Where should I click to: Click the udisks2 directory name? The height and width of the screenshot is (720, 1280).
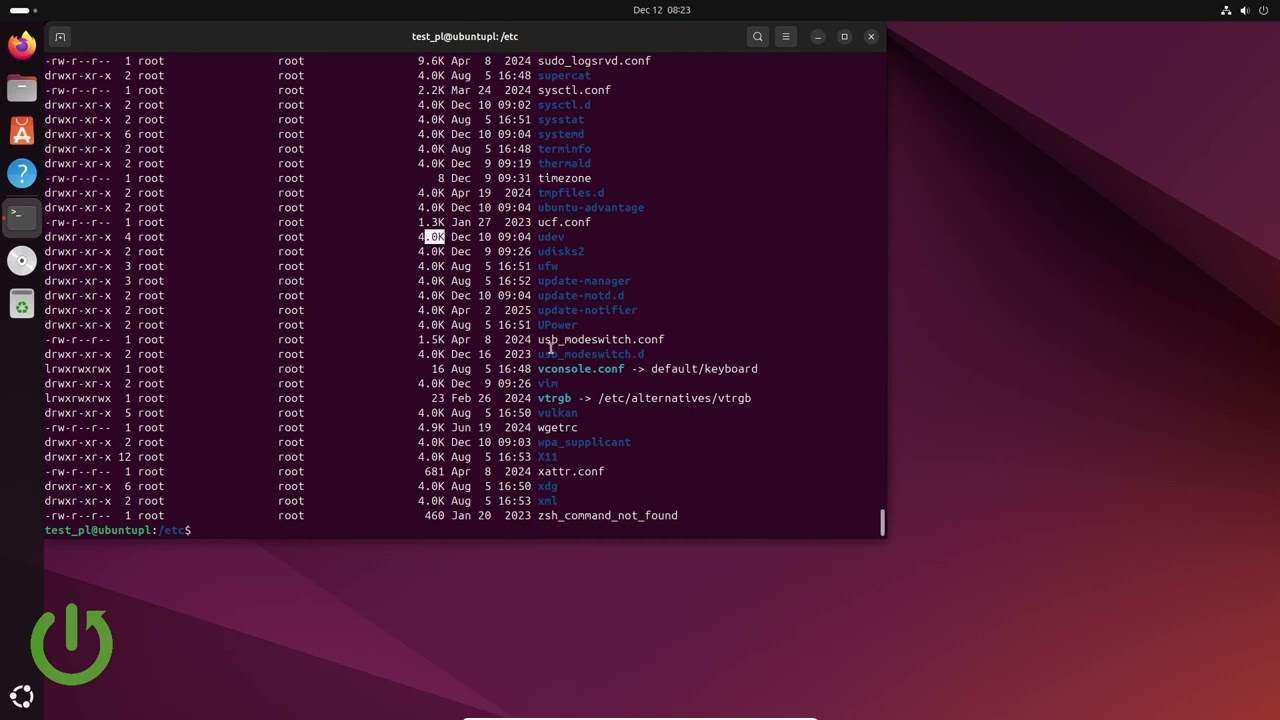coord(561,251)
